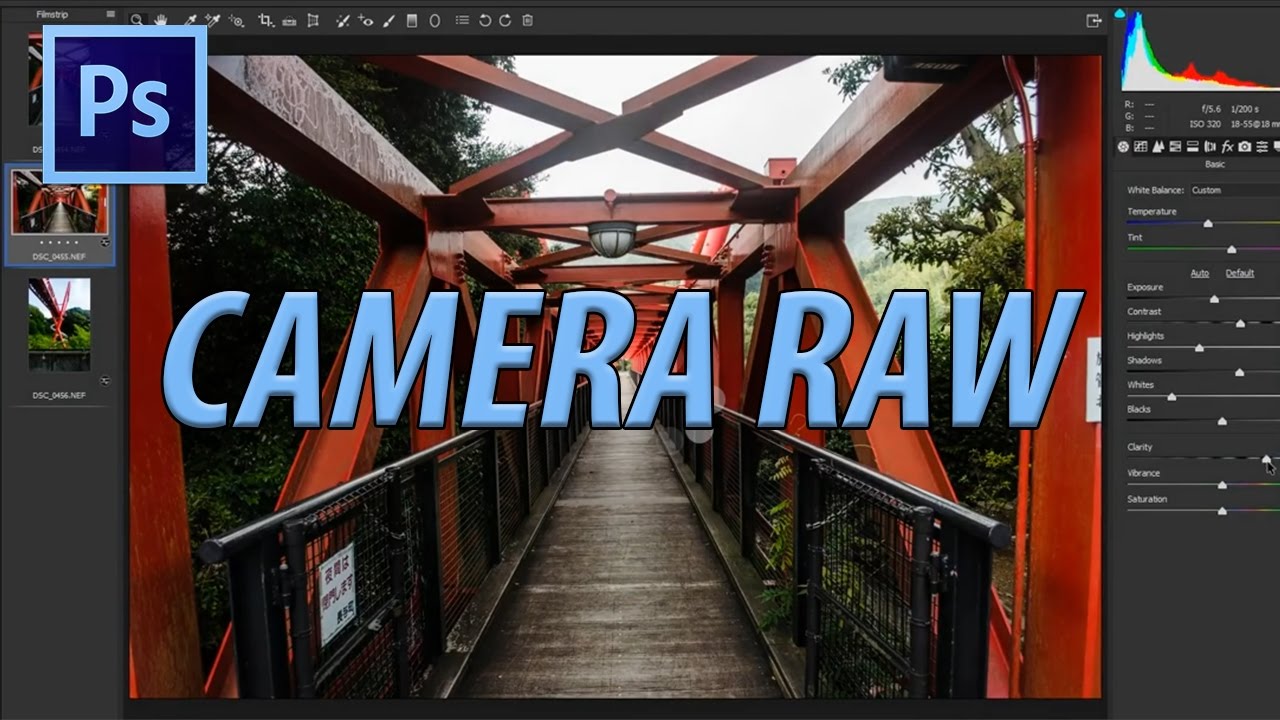1280x720 pixels.
Task: Click the Clarity slider handle
Action: [x=1266, y=460]
